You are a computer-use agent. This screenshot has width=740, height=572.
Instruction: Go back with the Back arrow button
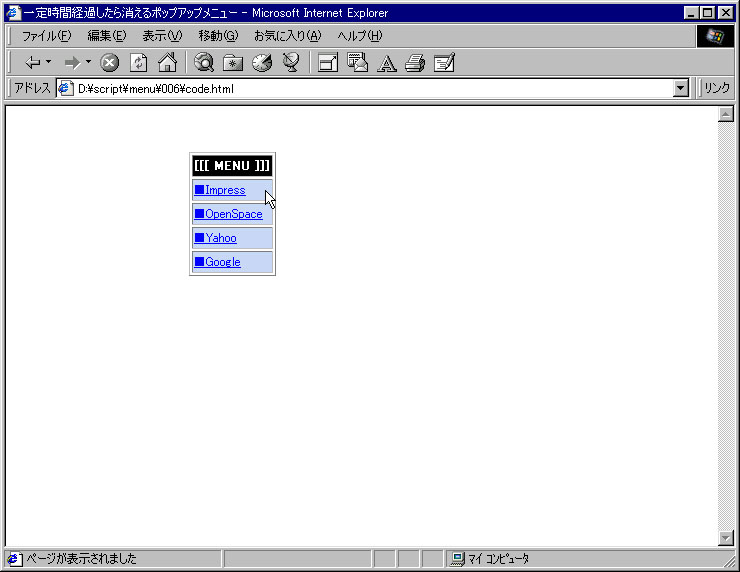coord(33,62)
